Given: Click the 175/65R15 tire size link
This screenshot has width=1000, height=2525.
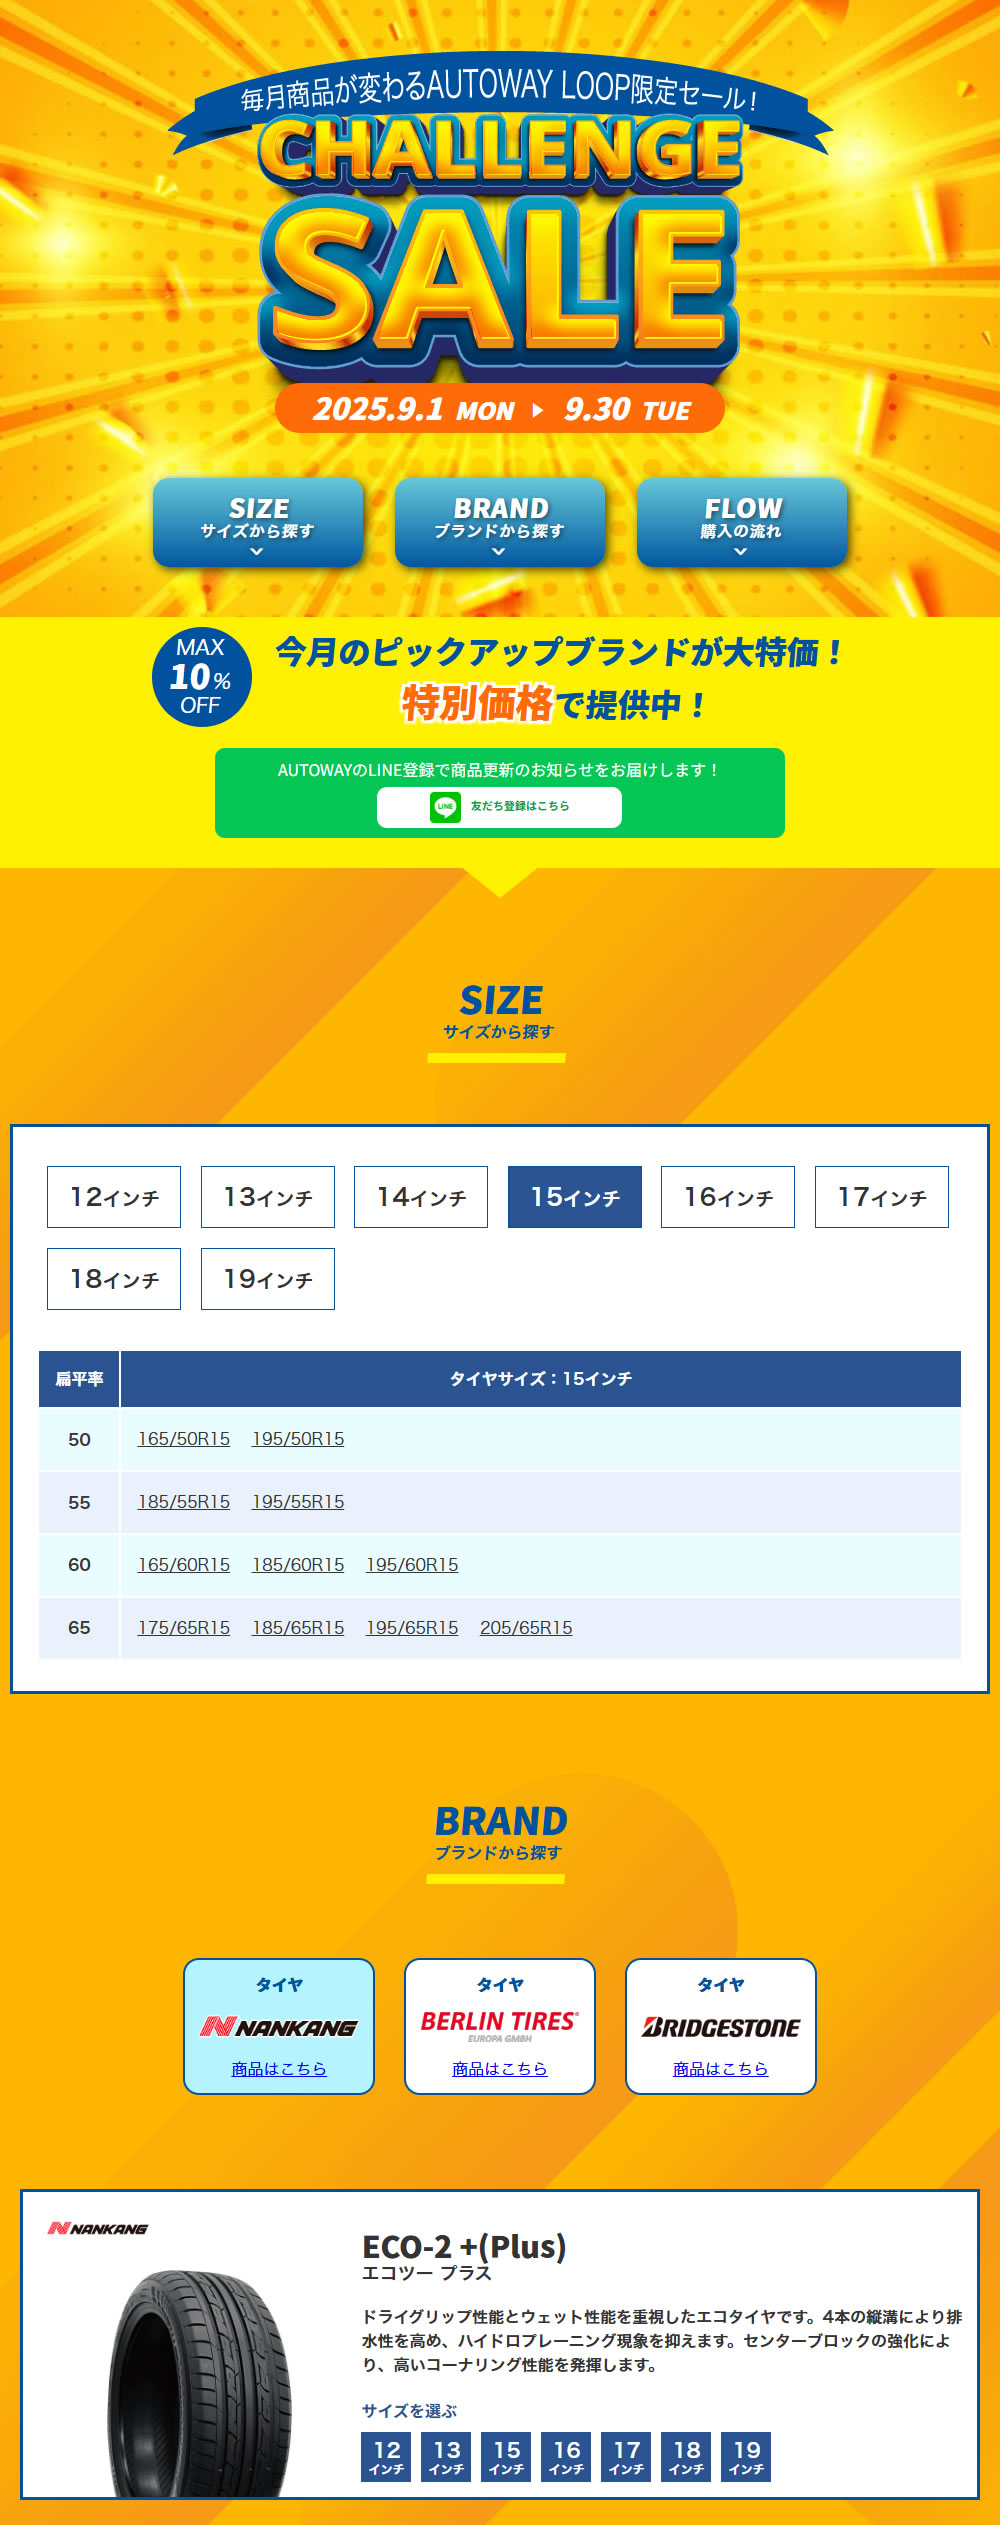Looking at the screenshot, I should point(184,1628).
